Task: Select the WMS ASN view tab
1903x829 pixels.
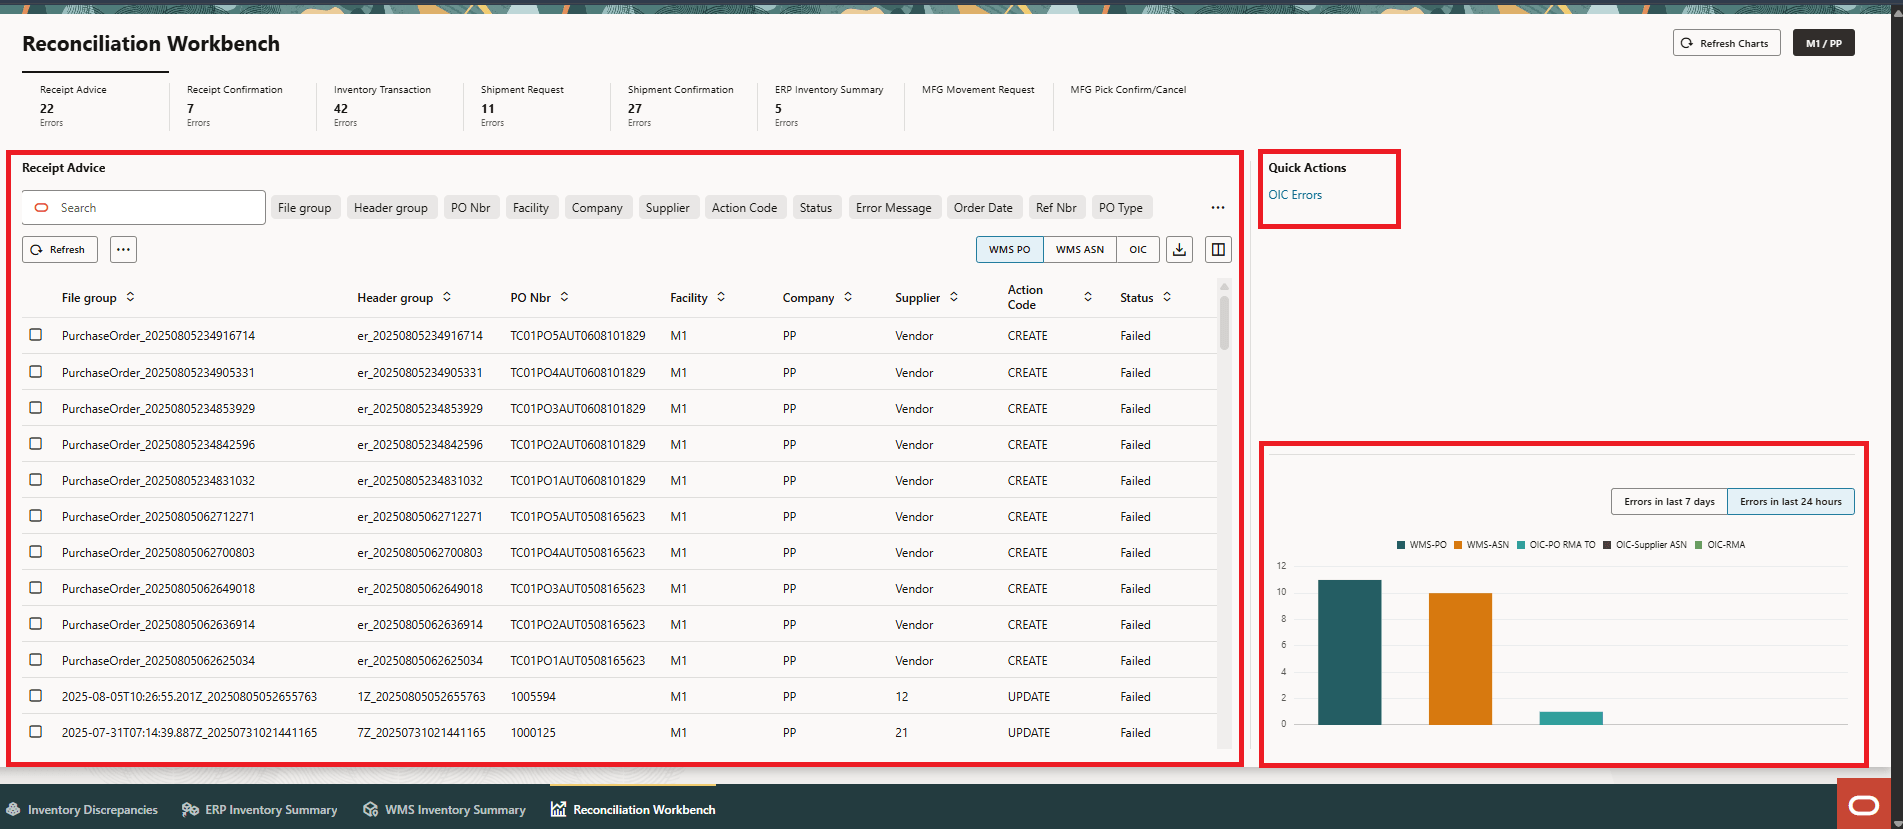Action: click(1080, 250)
